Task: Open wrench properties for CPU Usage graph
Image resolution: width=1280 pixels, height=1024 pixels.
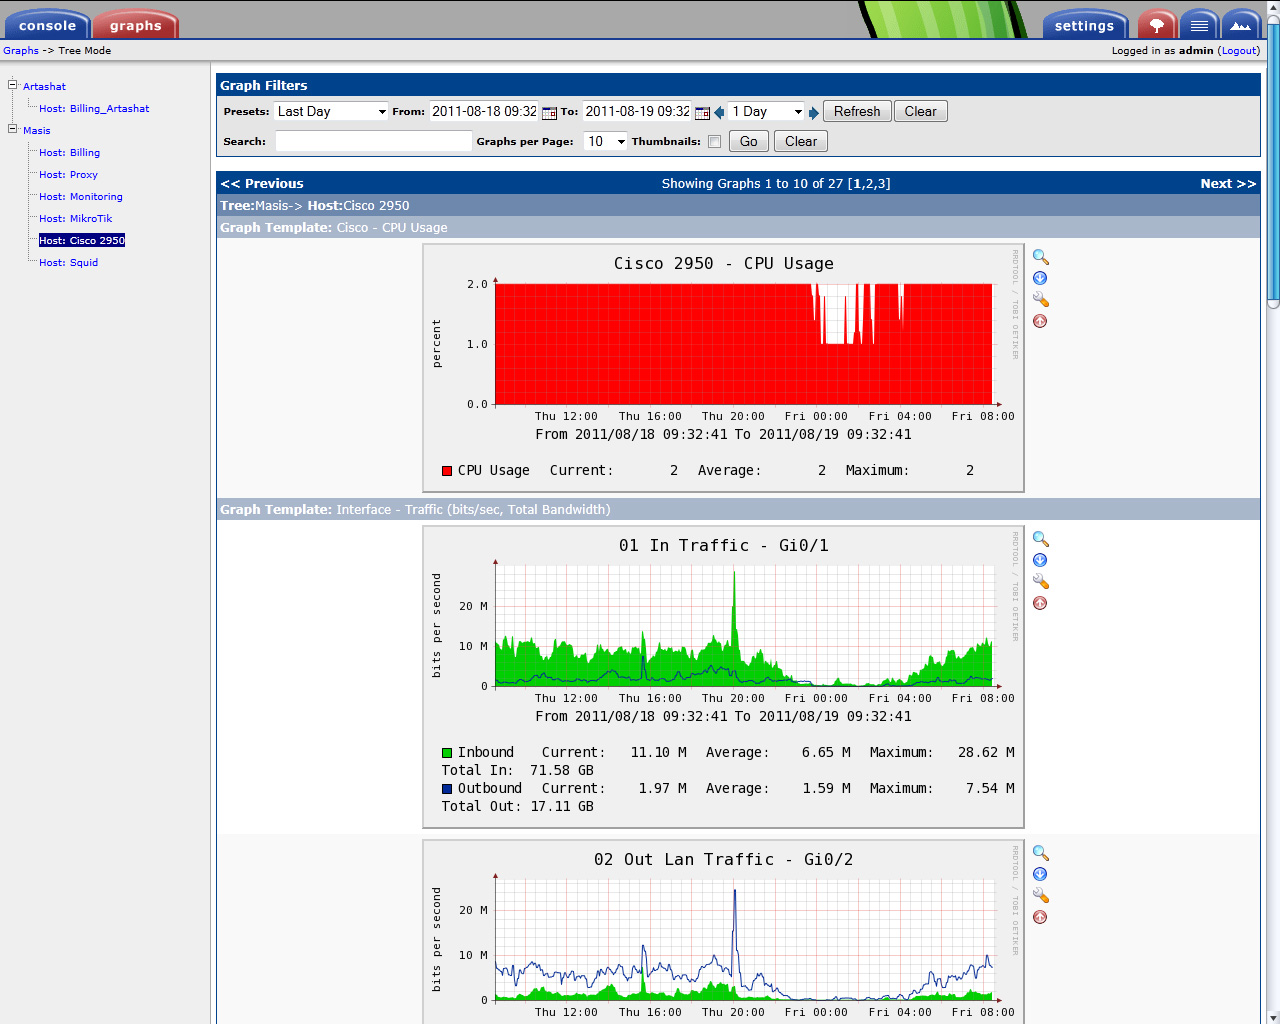Action: pos(1040,300)
